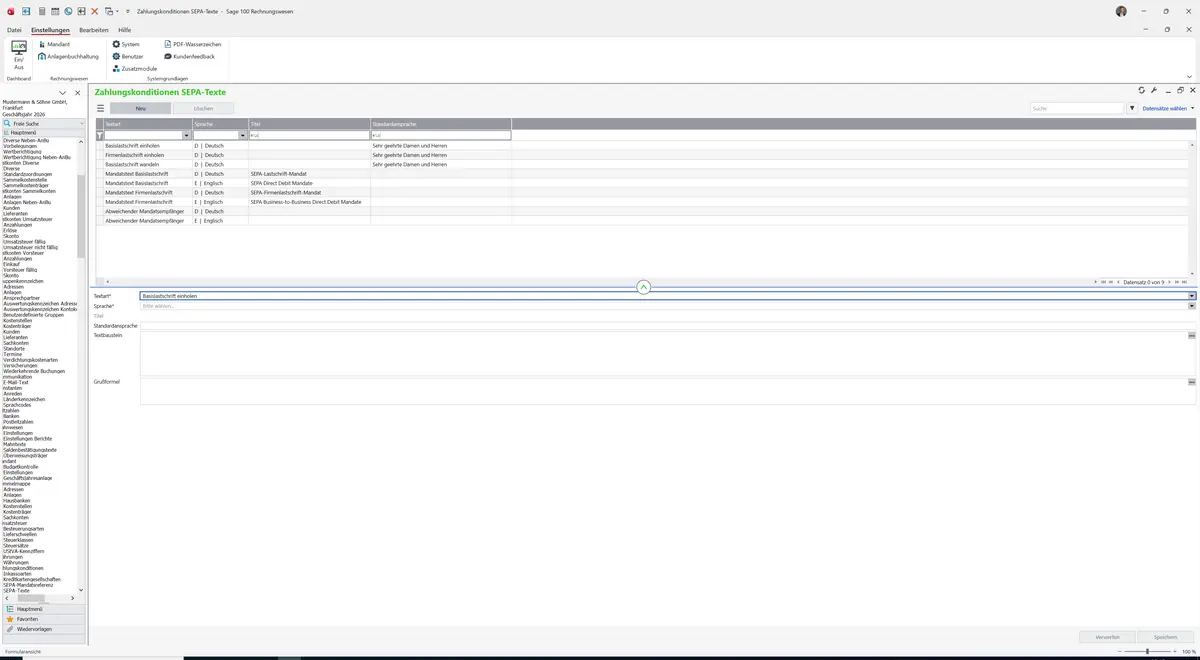Click the filter funnel icon in the grid
The height and width of the screenshot is (660, 1200).
click(100, 135)
